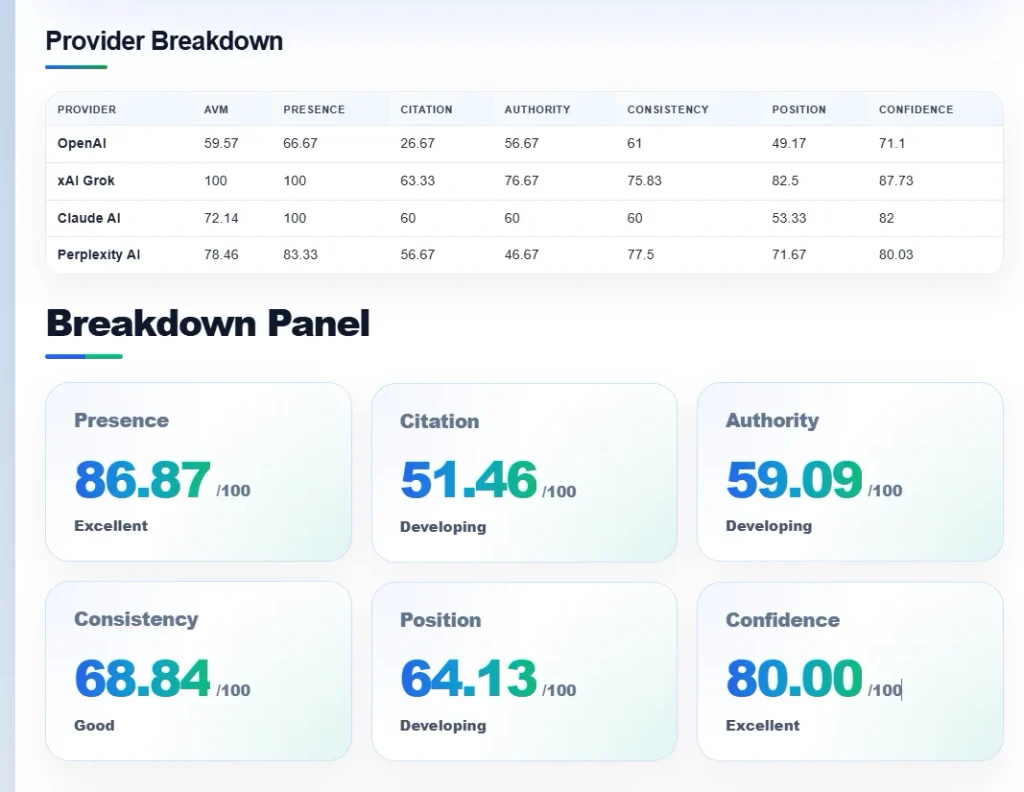Click the Developing rating under Authority
Viewport: 1024px width, 792px height.
[x=769, y=526]
